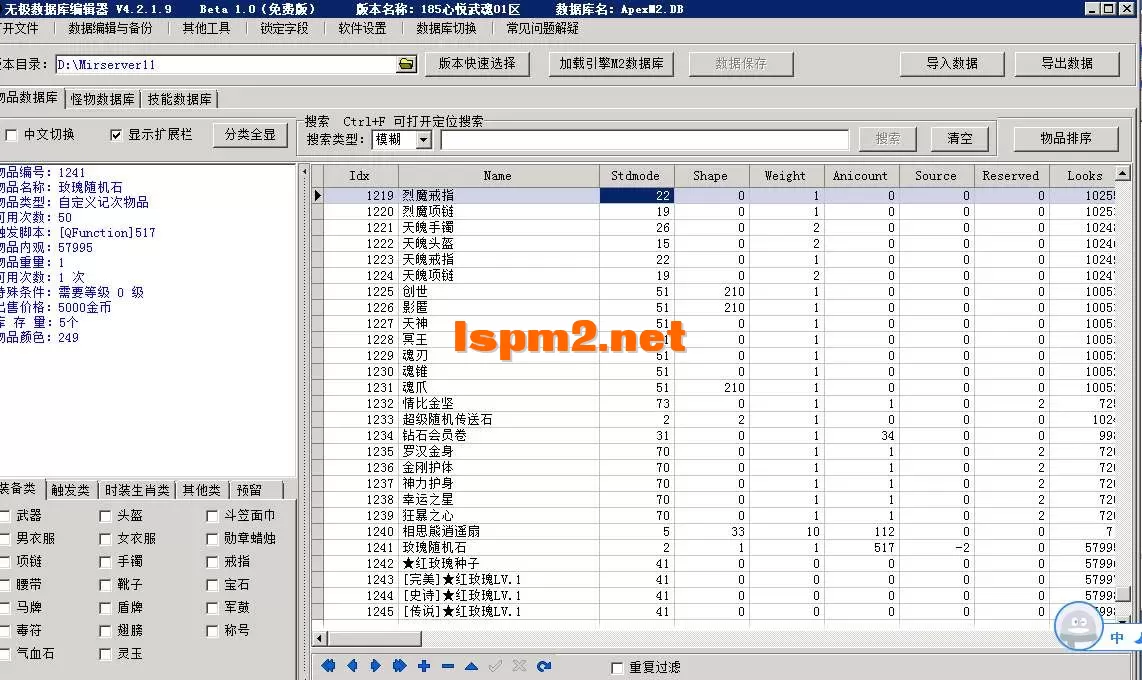Check the 斗笠面巾 category checkbox

(212, 515)
